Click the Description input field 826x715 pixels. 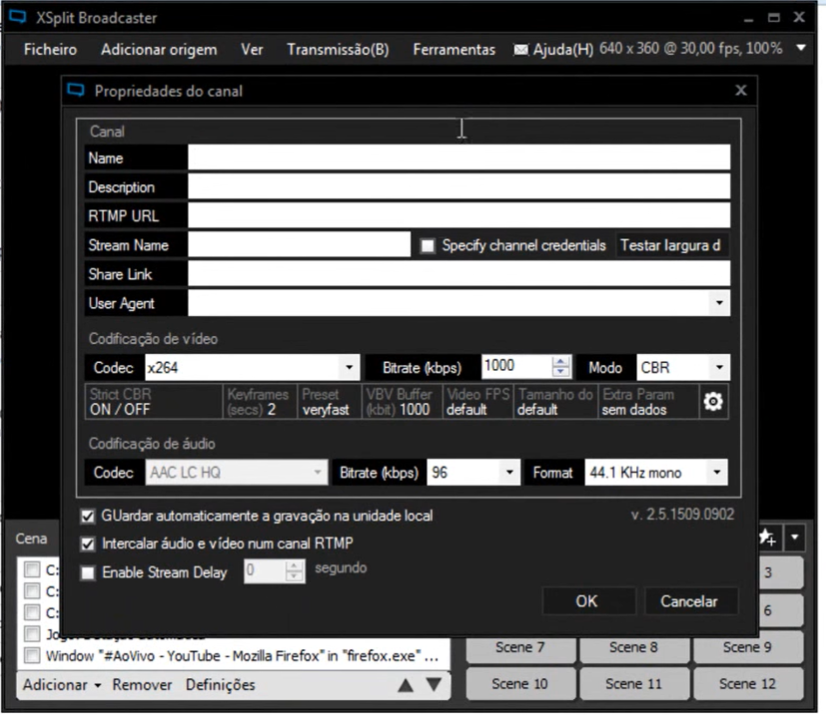459,187
